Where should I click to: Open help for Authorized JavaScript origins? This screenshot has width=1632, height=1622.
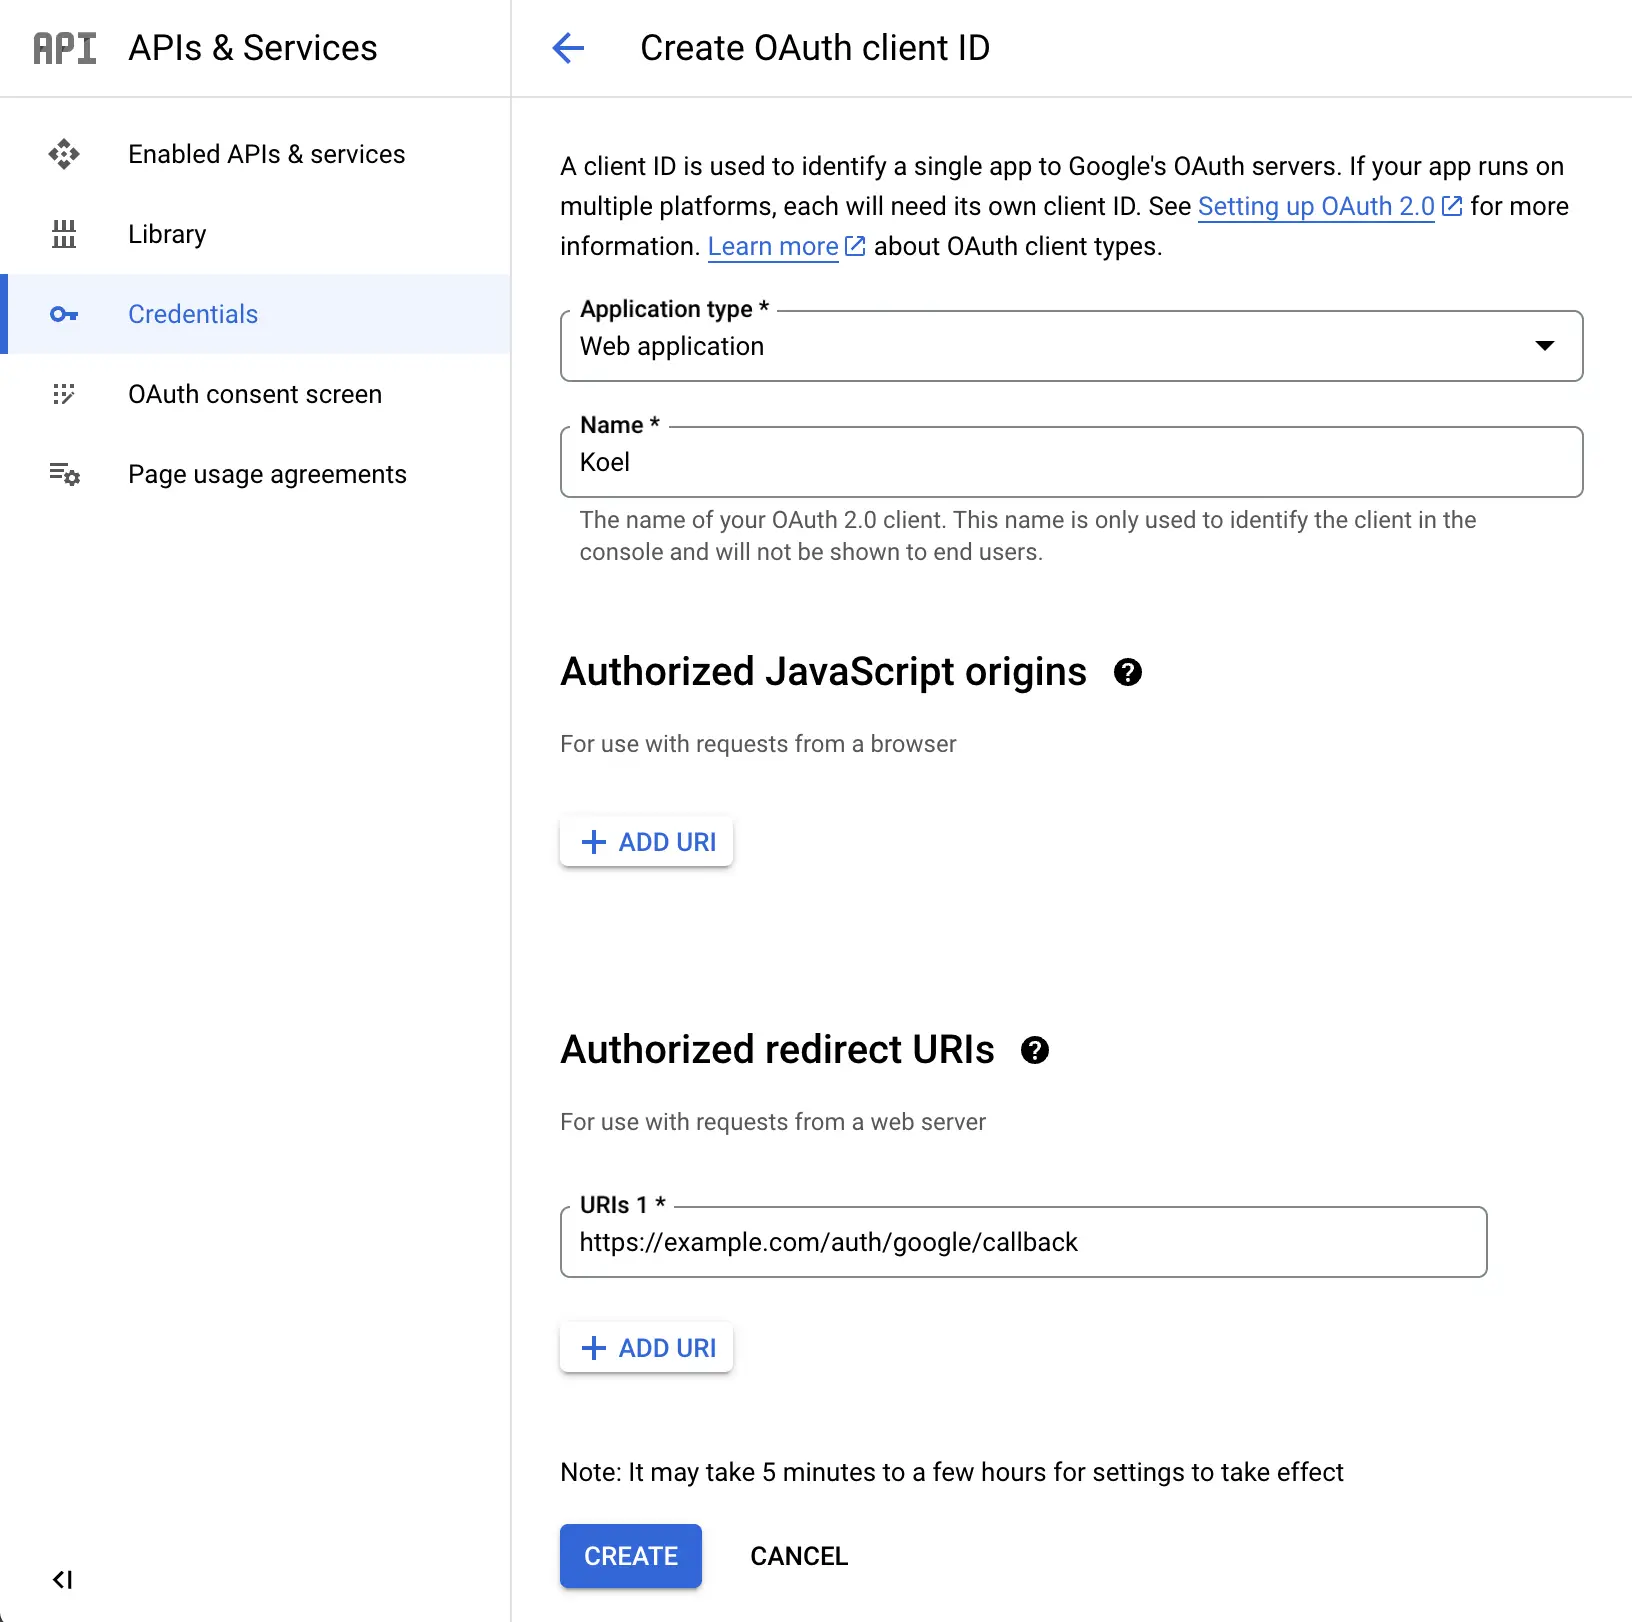[1127, 672]
